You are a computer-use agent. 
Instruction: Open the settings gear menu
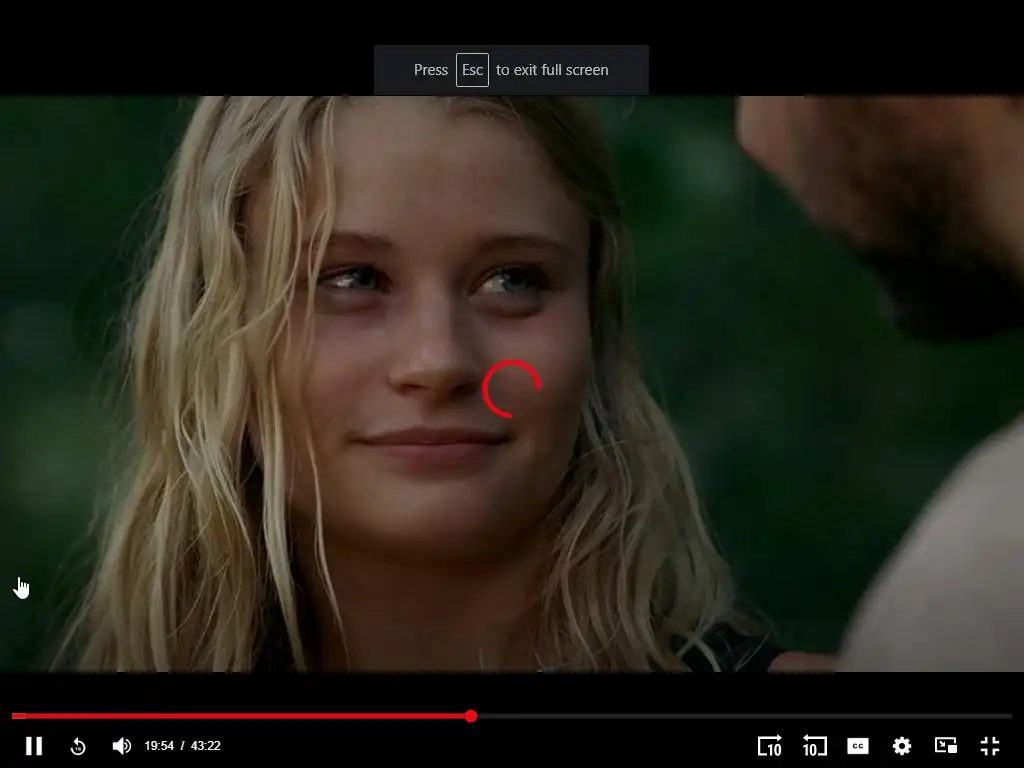click(902, 746)
